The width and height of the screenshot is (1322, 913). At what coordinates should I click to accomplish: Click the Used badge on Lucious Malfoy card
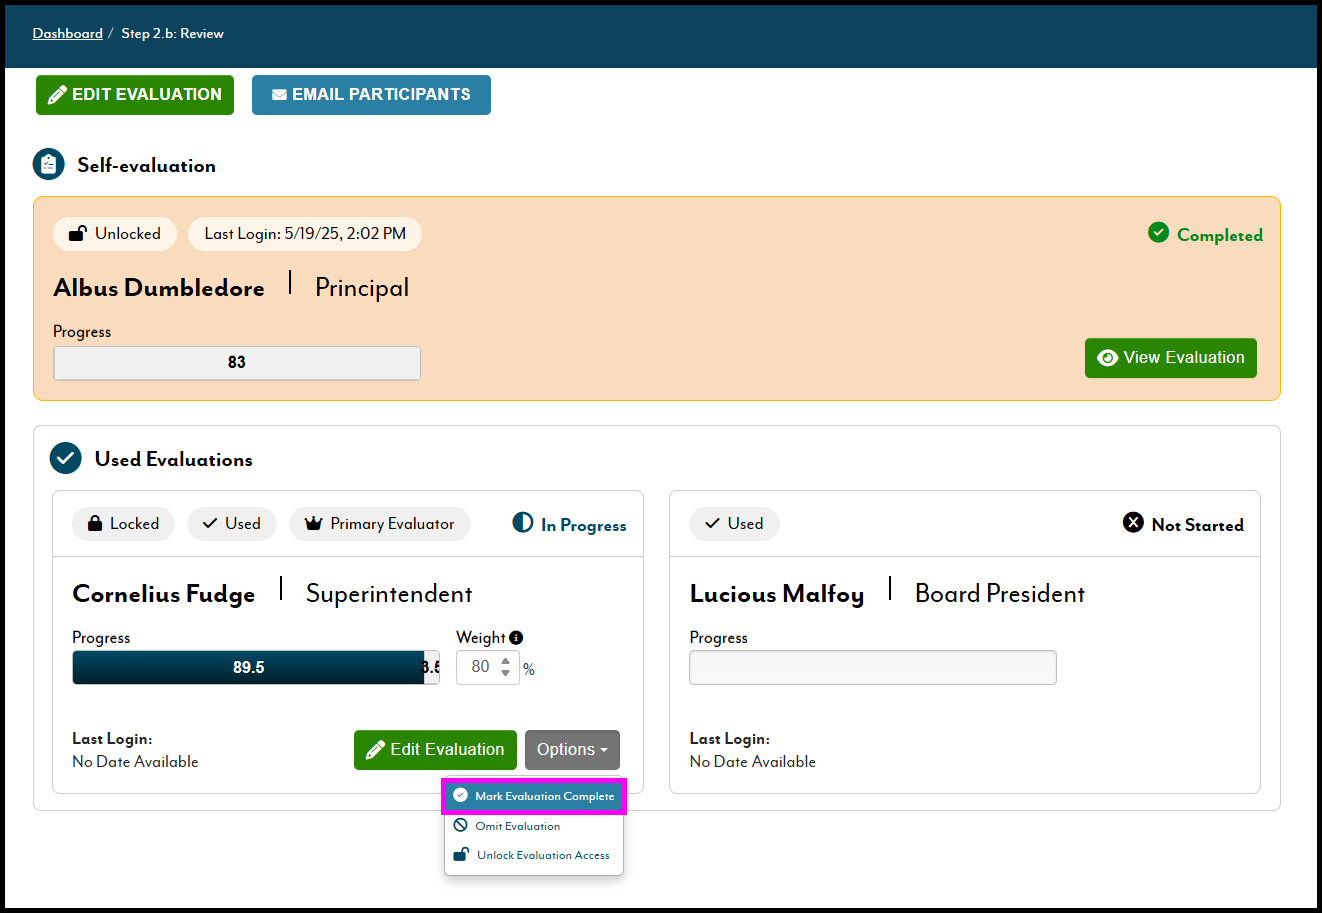point(734,524)
